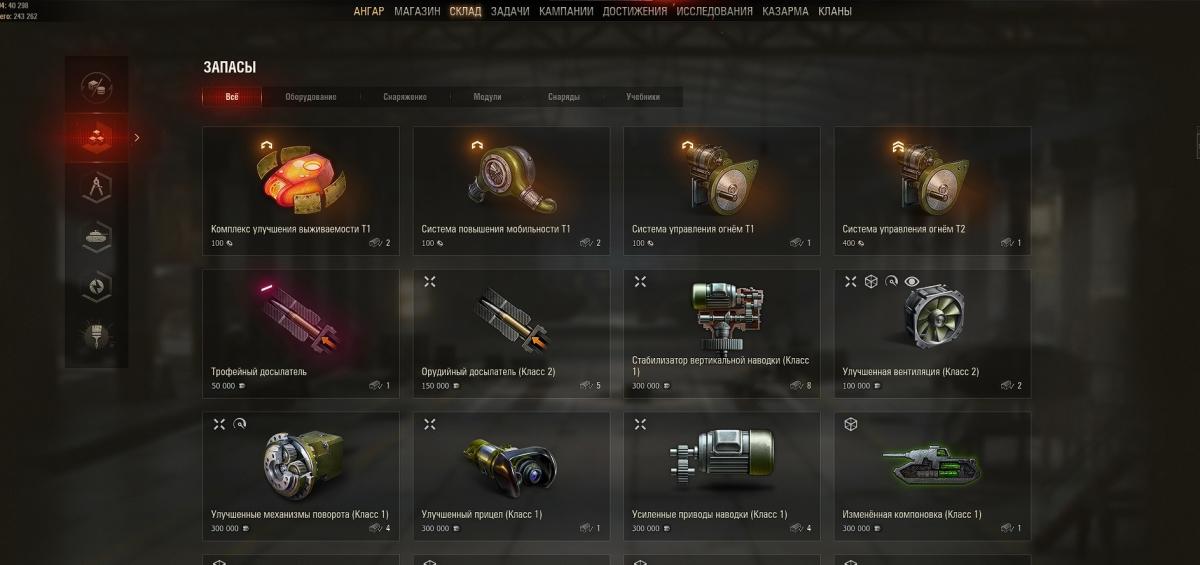Open the Система управления огнём Т2 card
The width and height of the screenshot is (1200, 565).
coord(933,190)
